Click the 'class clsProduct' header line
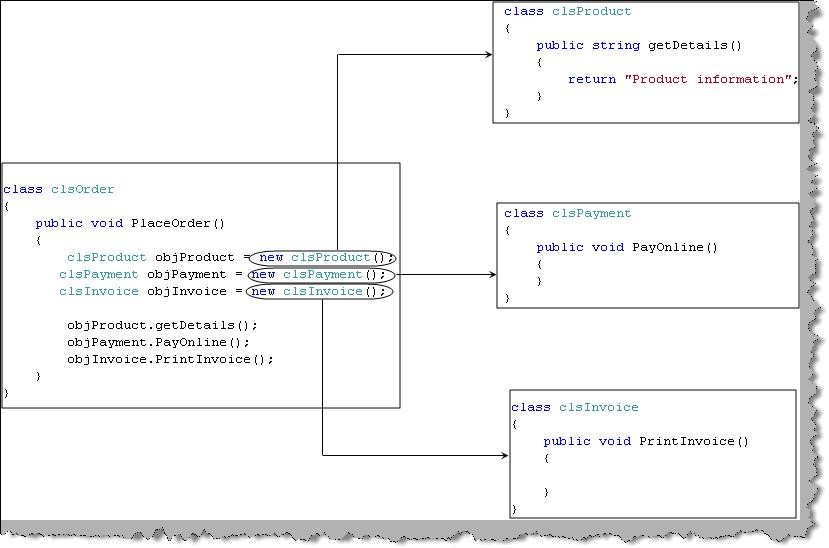 pyautogui.click(x=567, y=11)
